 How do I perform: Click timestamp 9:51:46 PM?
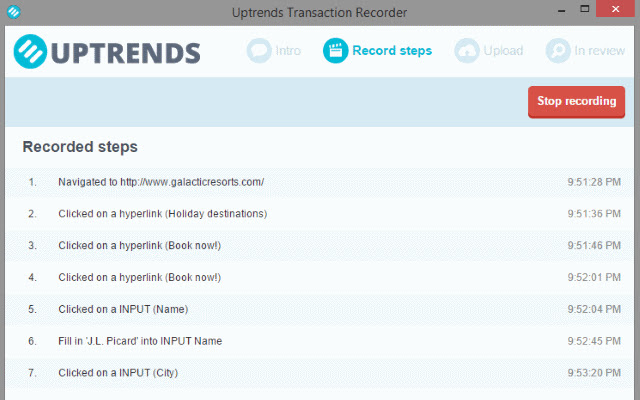(x=594, y=246)
